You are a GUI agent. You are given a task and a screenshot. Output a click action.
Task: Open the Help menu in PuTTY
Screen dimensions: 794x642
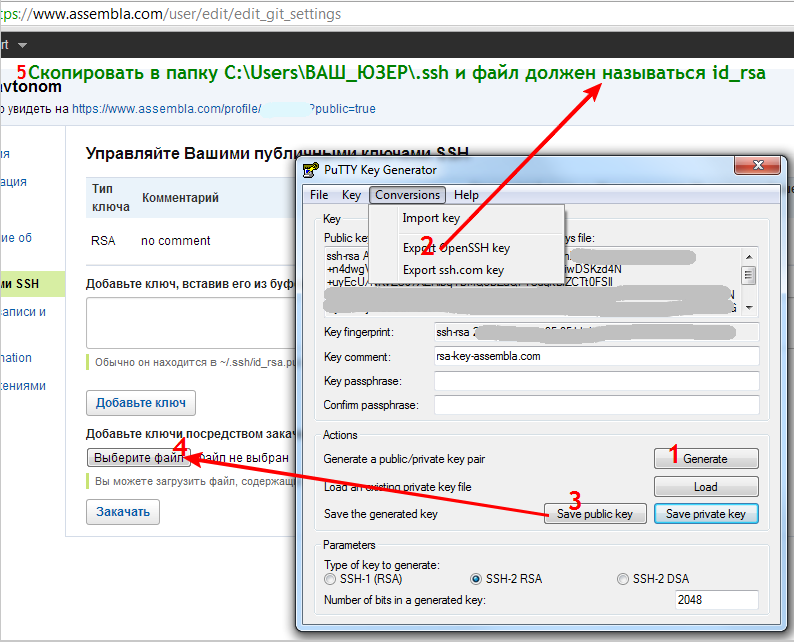tap(466, 195)
